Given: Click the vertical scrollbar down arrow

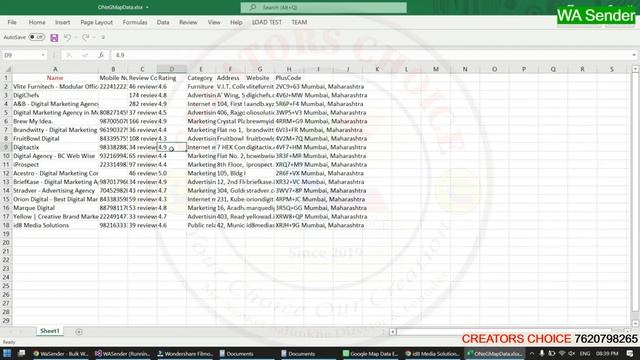Looking at the screenshot, I should coord(635,323).
